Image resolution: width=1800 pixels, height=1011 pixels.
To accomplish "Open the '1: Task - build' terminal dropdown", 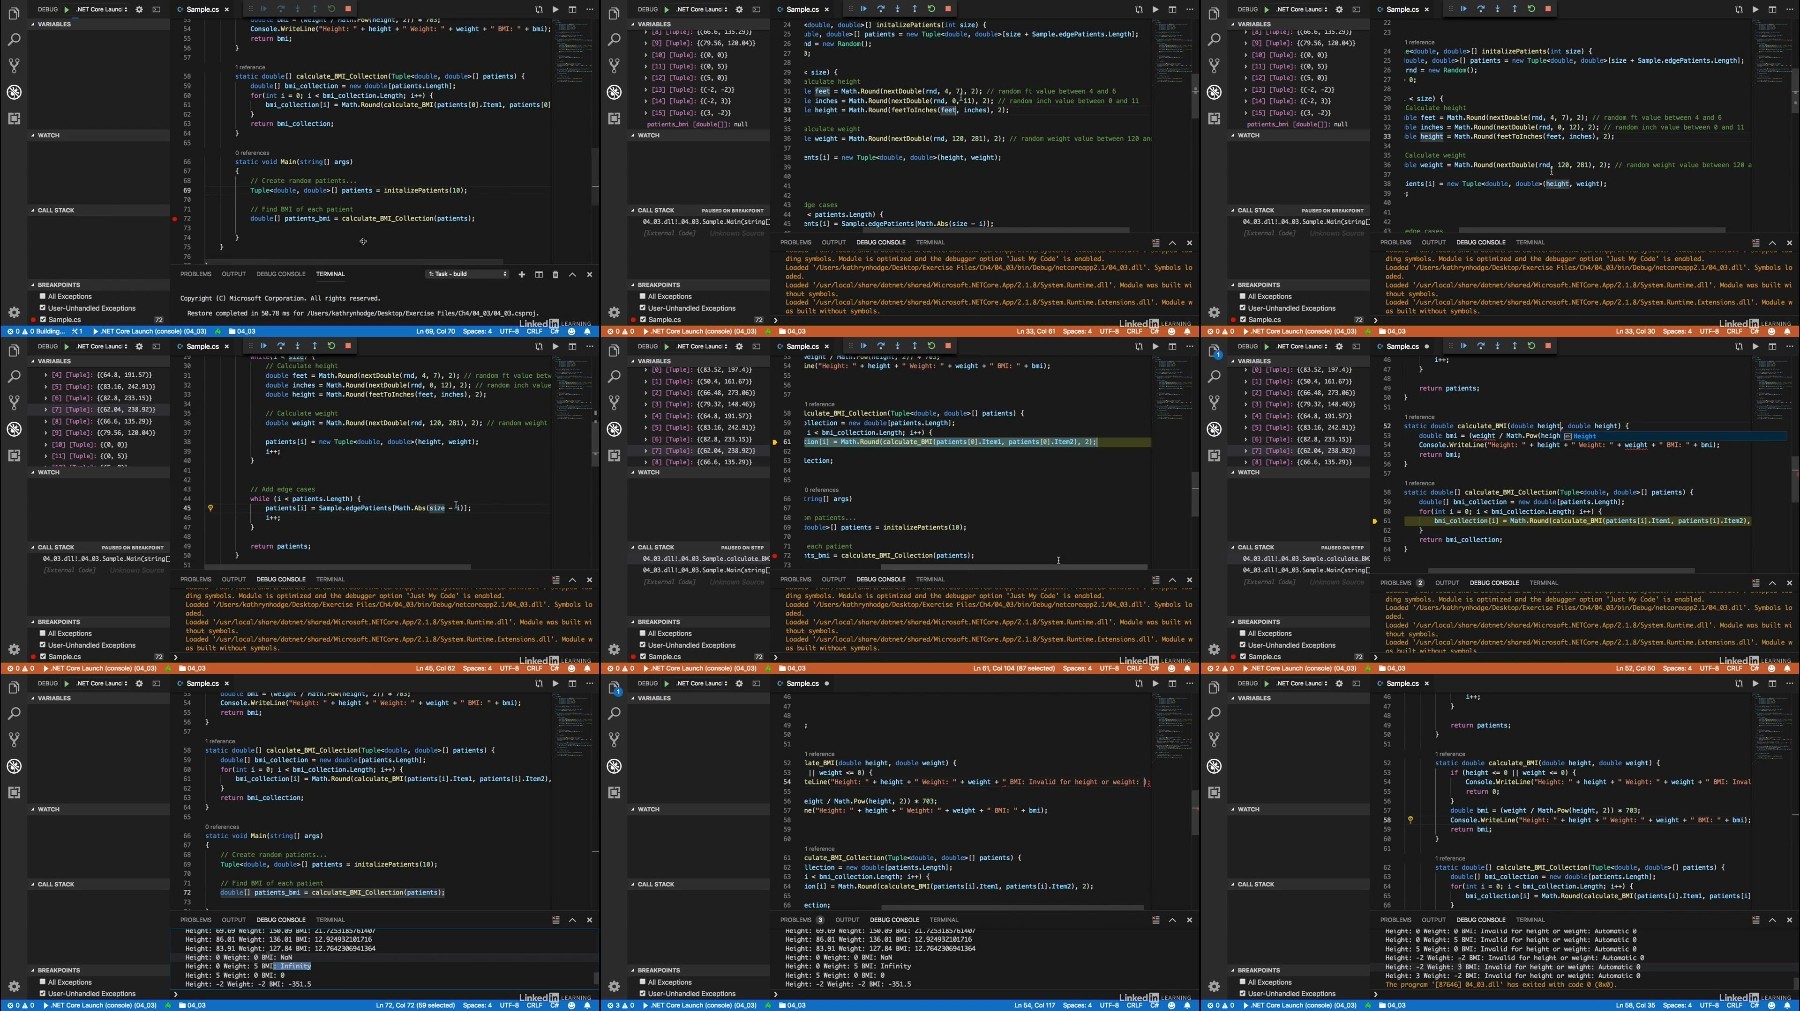I will pos(467,274).
